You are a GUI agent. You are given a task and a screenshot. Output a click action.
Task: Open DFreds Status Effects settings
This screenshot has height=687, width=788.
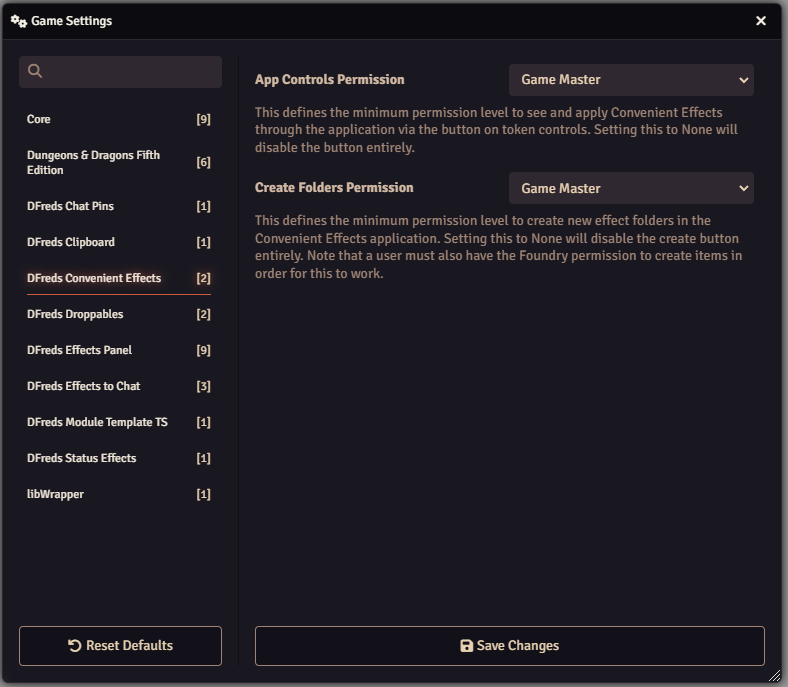pyautogui.click(x=118, y=458)
